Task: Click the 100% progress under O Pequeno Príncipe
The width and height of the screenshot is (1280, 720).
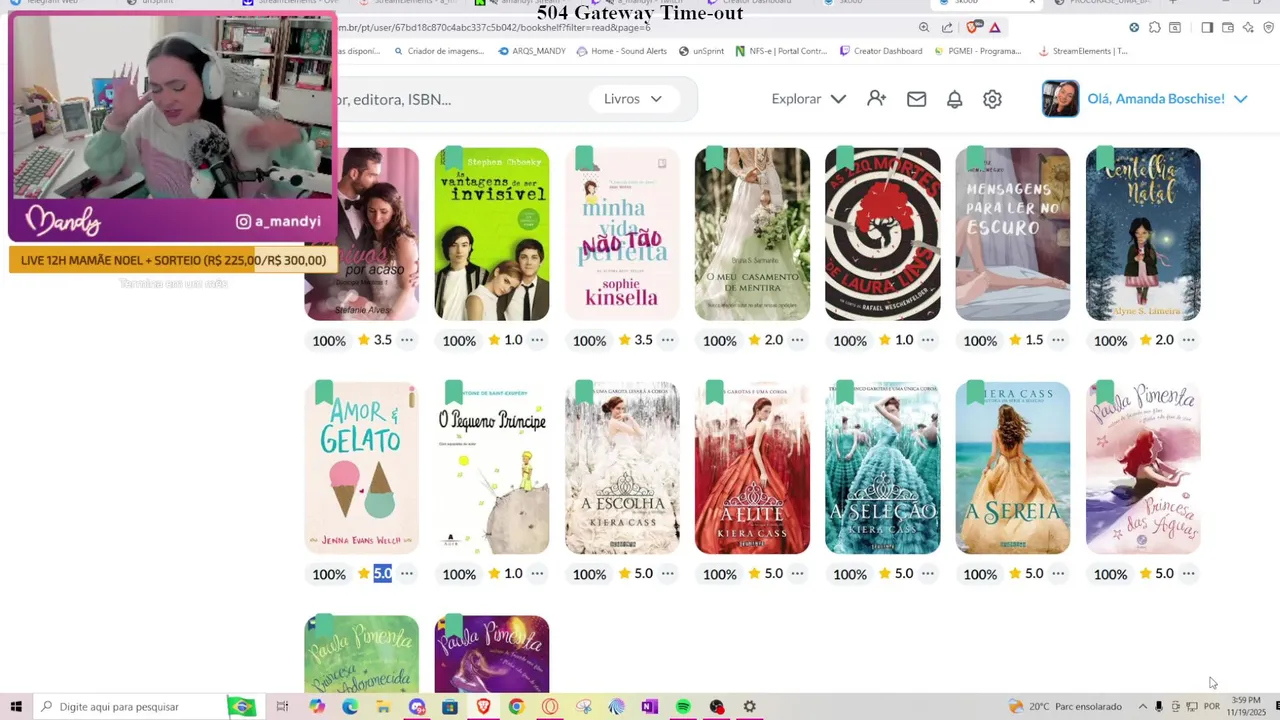Action: (459, 574)
